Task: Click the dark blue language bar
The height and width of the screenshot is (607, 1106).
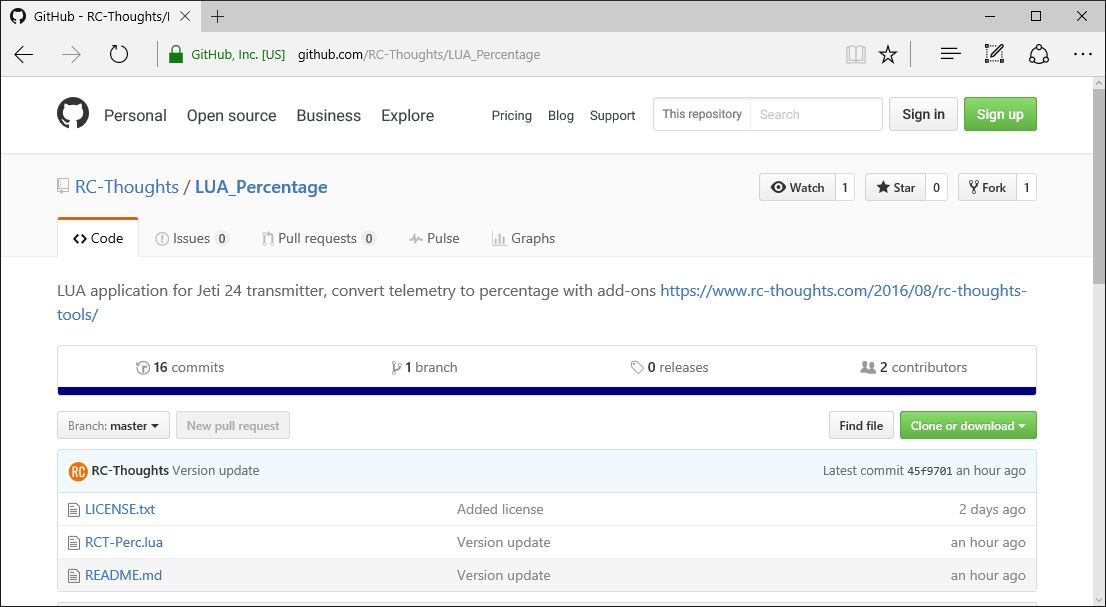Action: pyautogui.click(x=547, y=391)
